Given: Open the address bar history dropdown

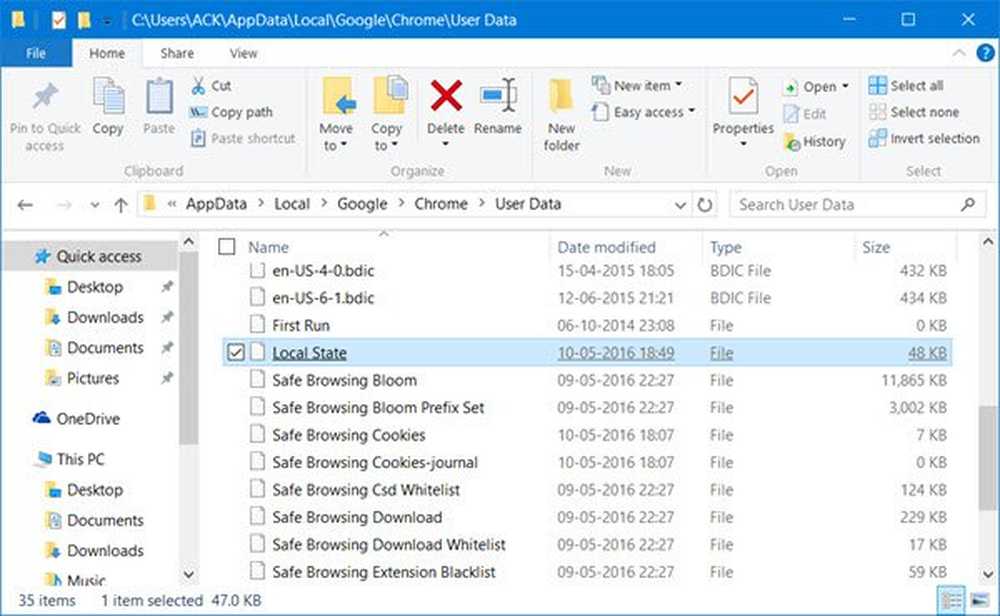Looking at the screenshot, I should pos(680,205).
